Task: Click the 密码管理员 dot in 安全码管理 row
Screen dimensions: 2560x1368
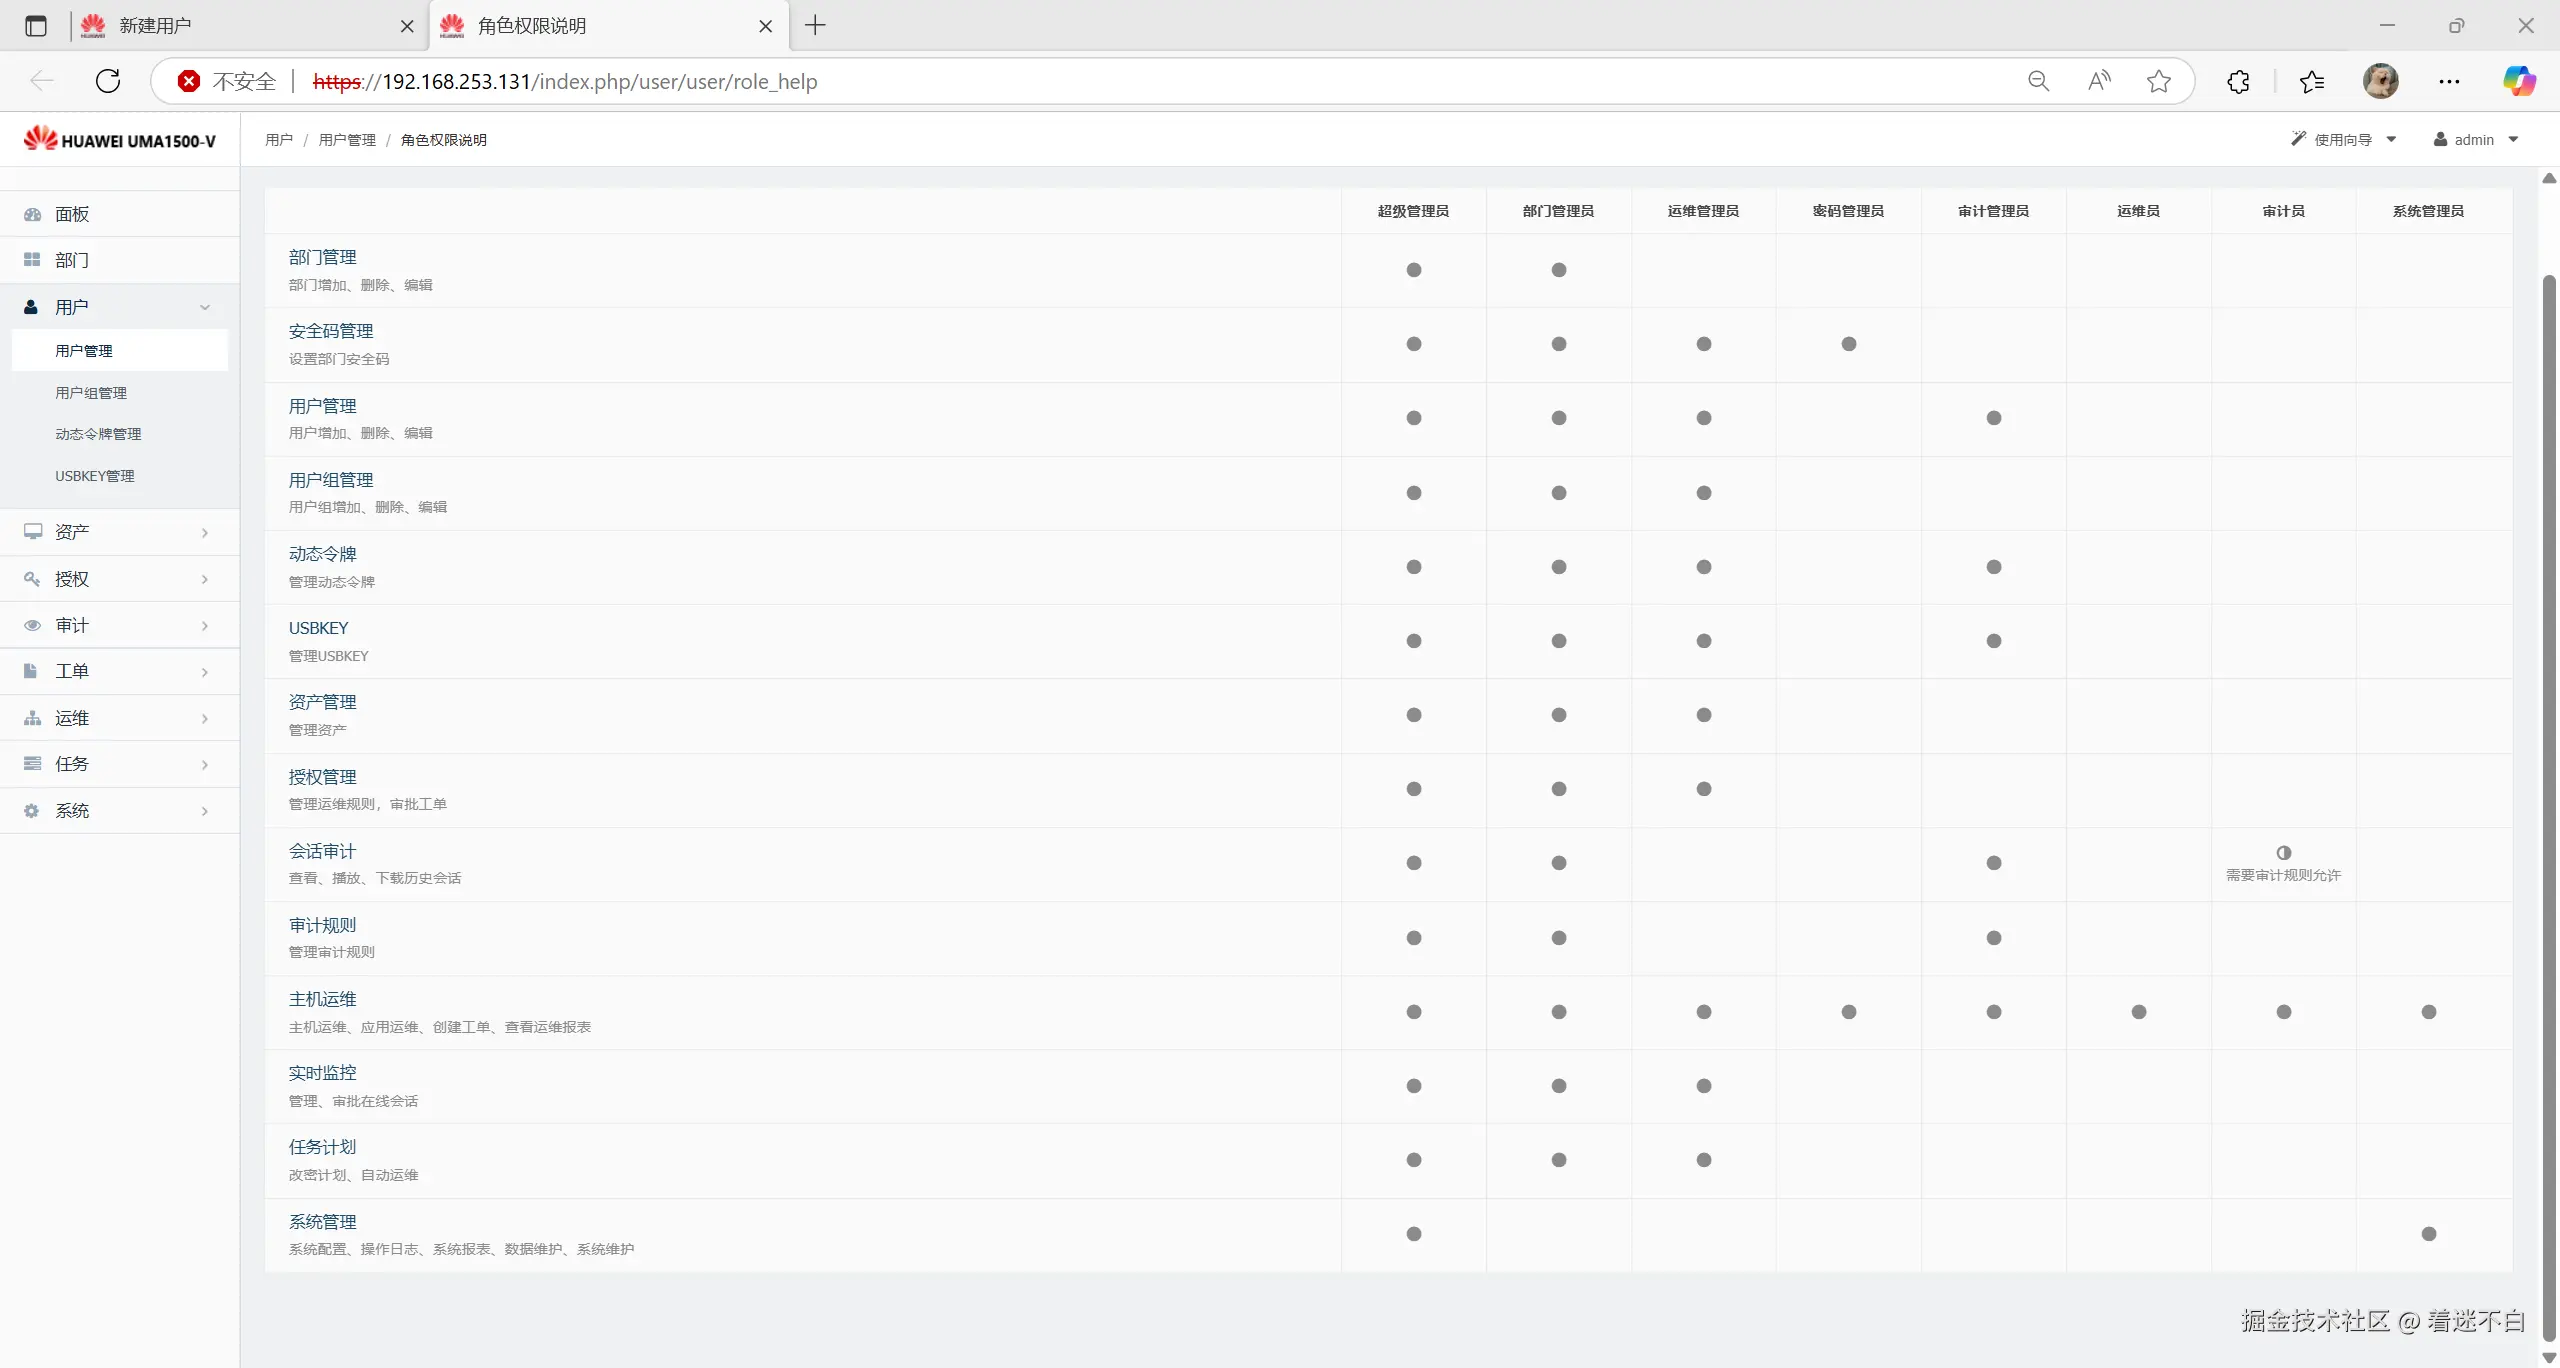Action: [1848, 344]
